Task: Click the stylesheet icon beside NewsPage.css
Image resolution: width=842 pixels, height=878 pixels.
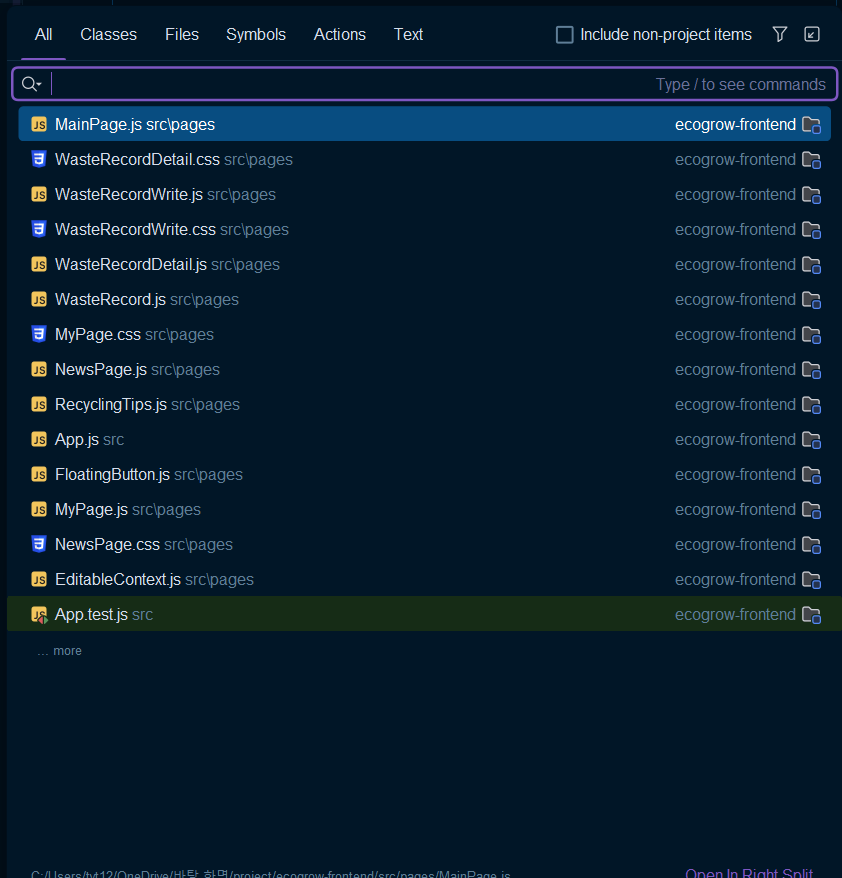Action: pos(38,544)
